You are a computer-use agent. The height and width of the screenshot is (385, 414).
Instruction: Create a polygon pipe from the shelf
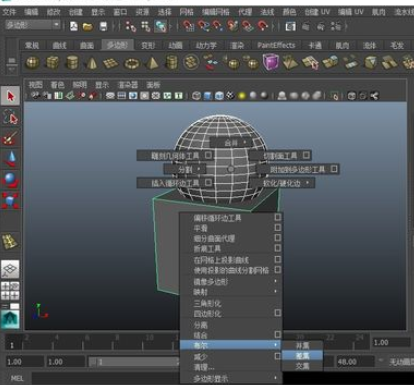pos(171,62)
